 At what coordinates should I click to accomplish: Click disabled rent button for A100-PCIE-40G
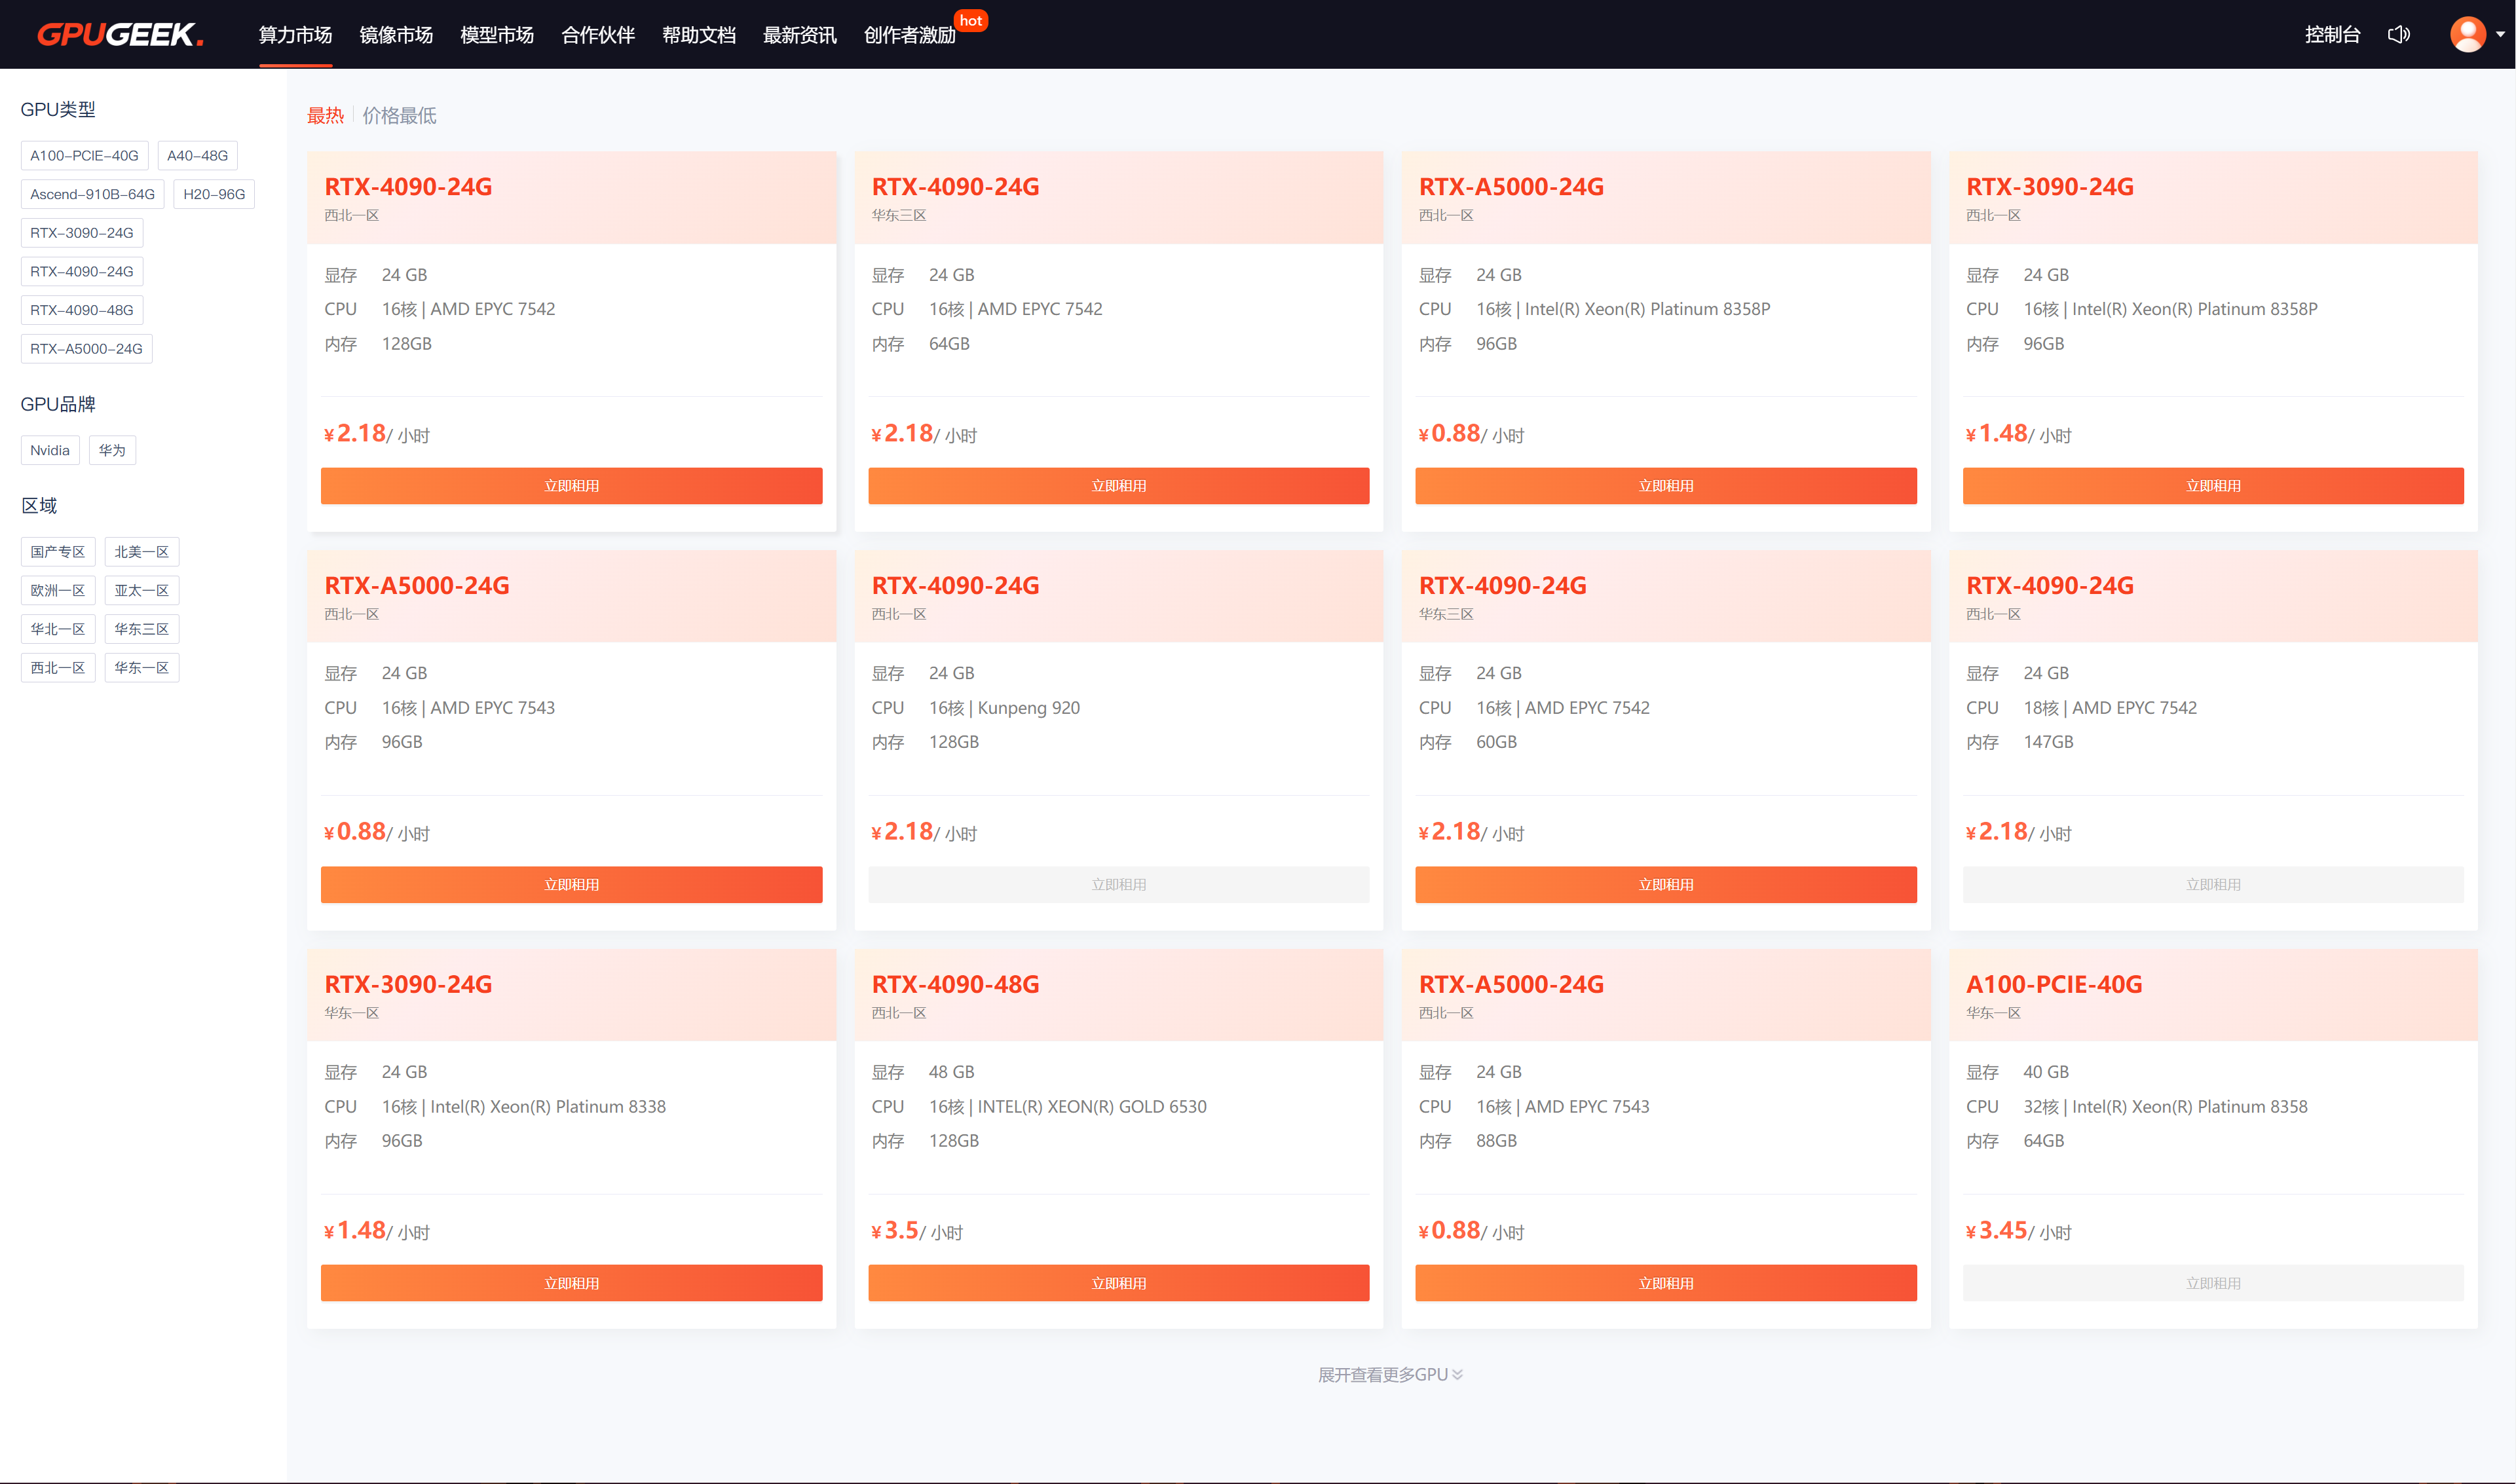coord(2213,1283)
